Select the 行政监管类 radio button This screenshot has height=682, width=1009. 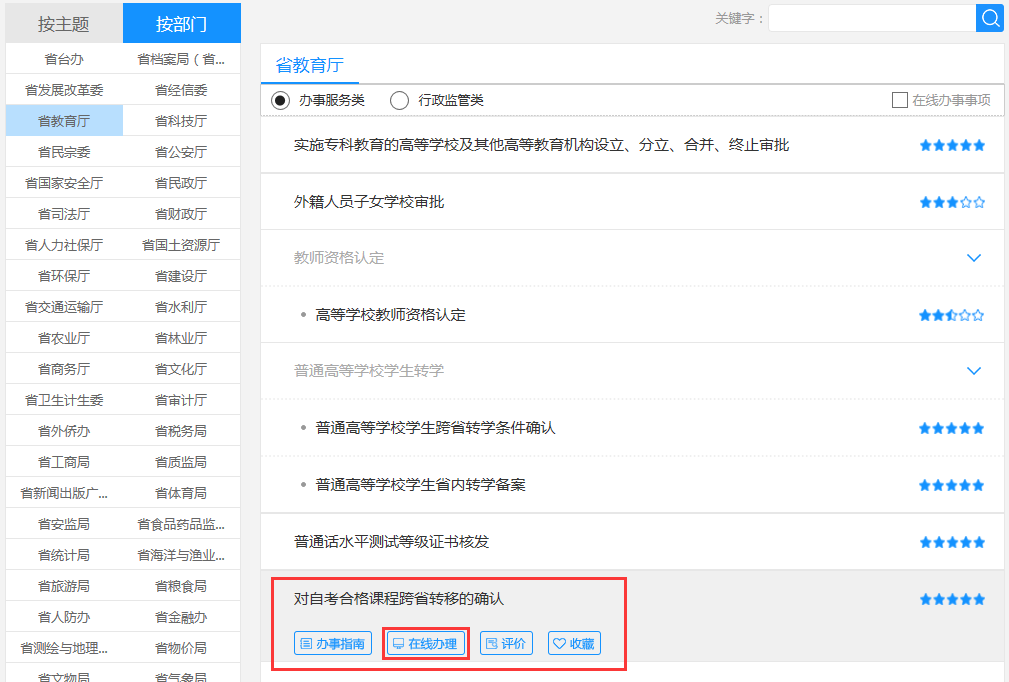pyautogui.click(x=400, y=100)
